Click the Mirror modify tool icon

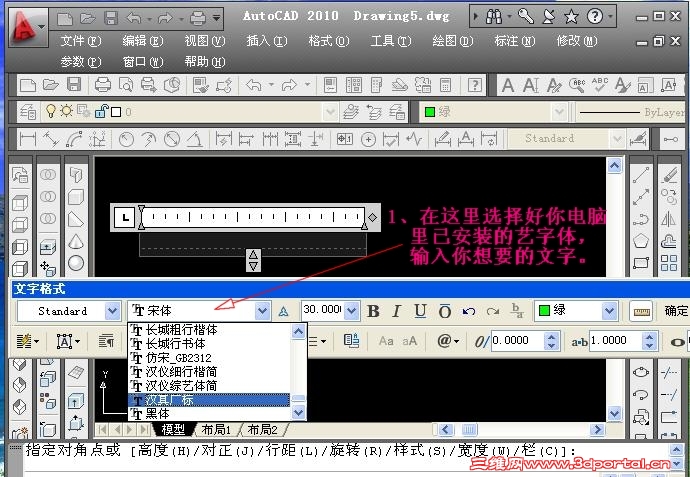668,219
